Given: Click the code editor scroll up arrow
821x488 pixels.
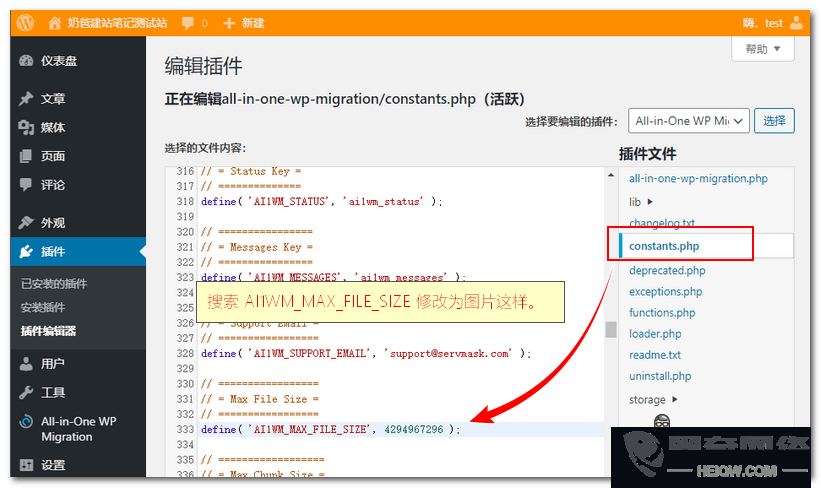Looking at the screenshot, I should pyautogui.click(x=611, y=175).
